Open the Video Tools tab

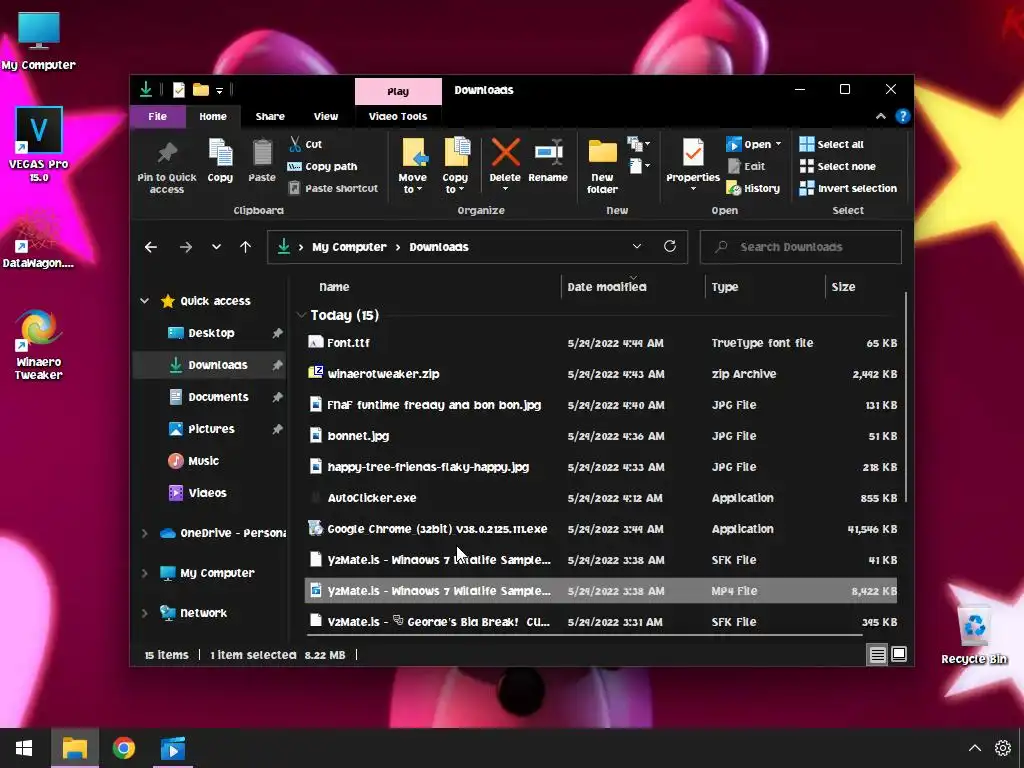[398, 116]
